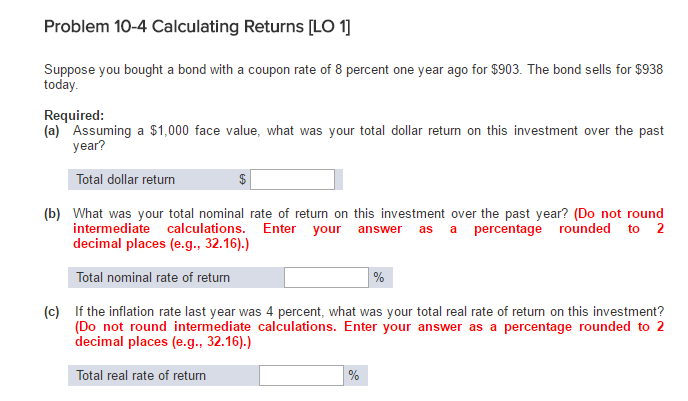Click the Problem 10-4 Calculating Returns heading
The width and height of the screenshot is (688, 401).
click(197, 27)
